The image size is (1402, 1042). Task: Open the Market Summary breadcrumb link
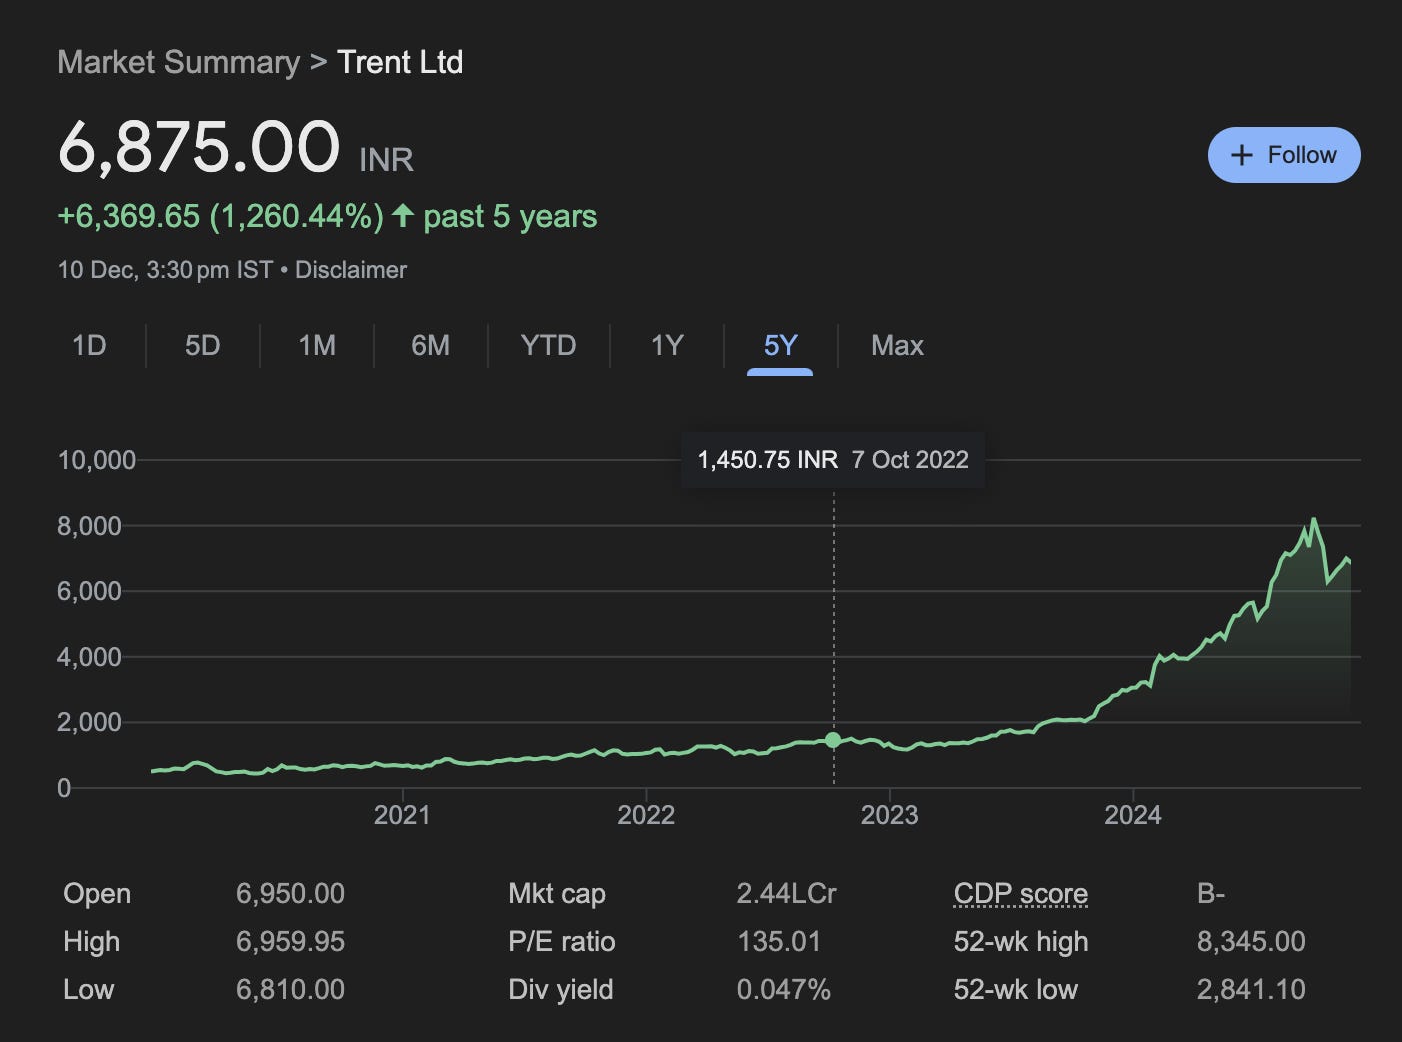pos(179,62)
